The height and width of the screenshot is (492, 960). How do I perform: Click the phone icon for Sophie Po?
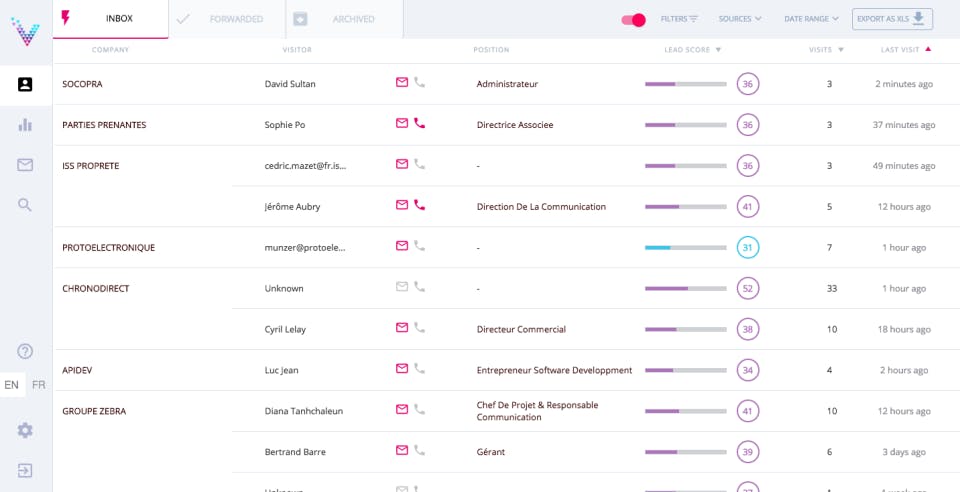click(x=420, y=124)
